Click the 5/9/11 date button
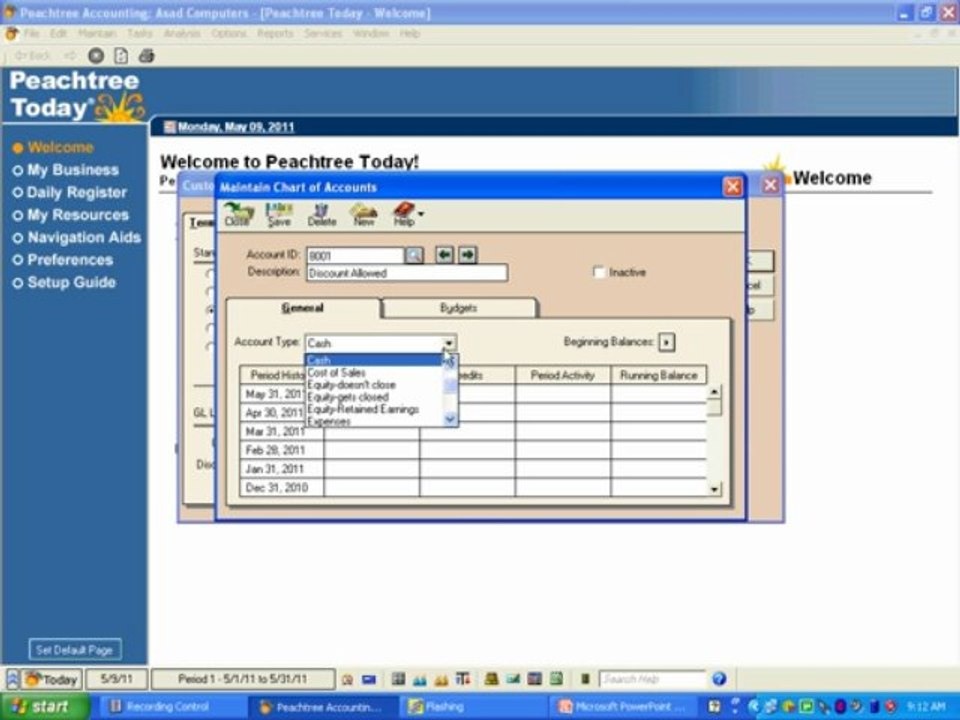The image size is (960, 720). (116, 679)
